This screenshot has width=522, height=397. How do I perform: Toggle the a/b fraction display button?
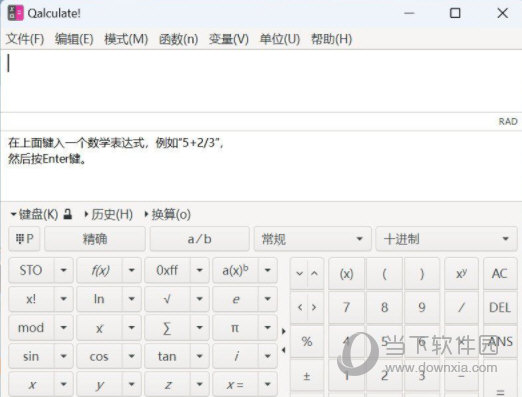click(199, 239)
